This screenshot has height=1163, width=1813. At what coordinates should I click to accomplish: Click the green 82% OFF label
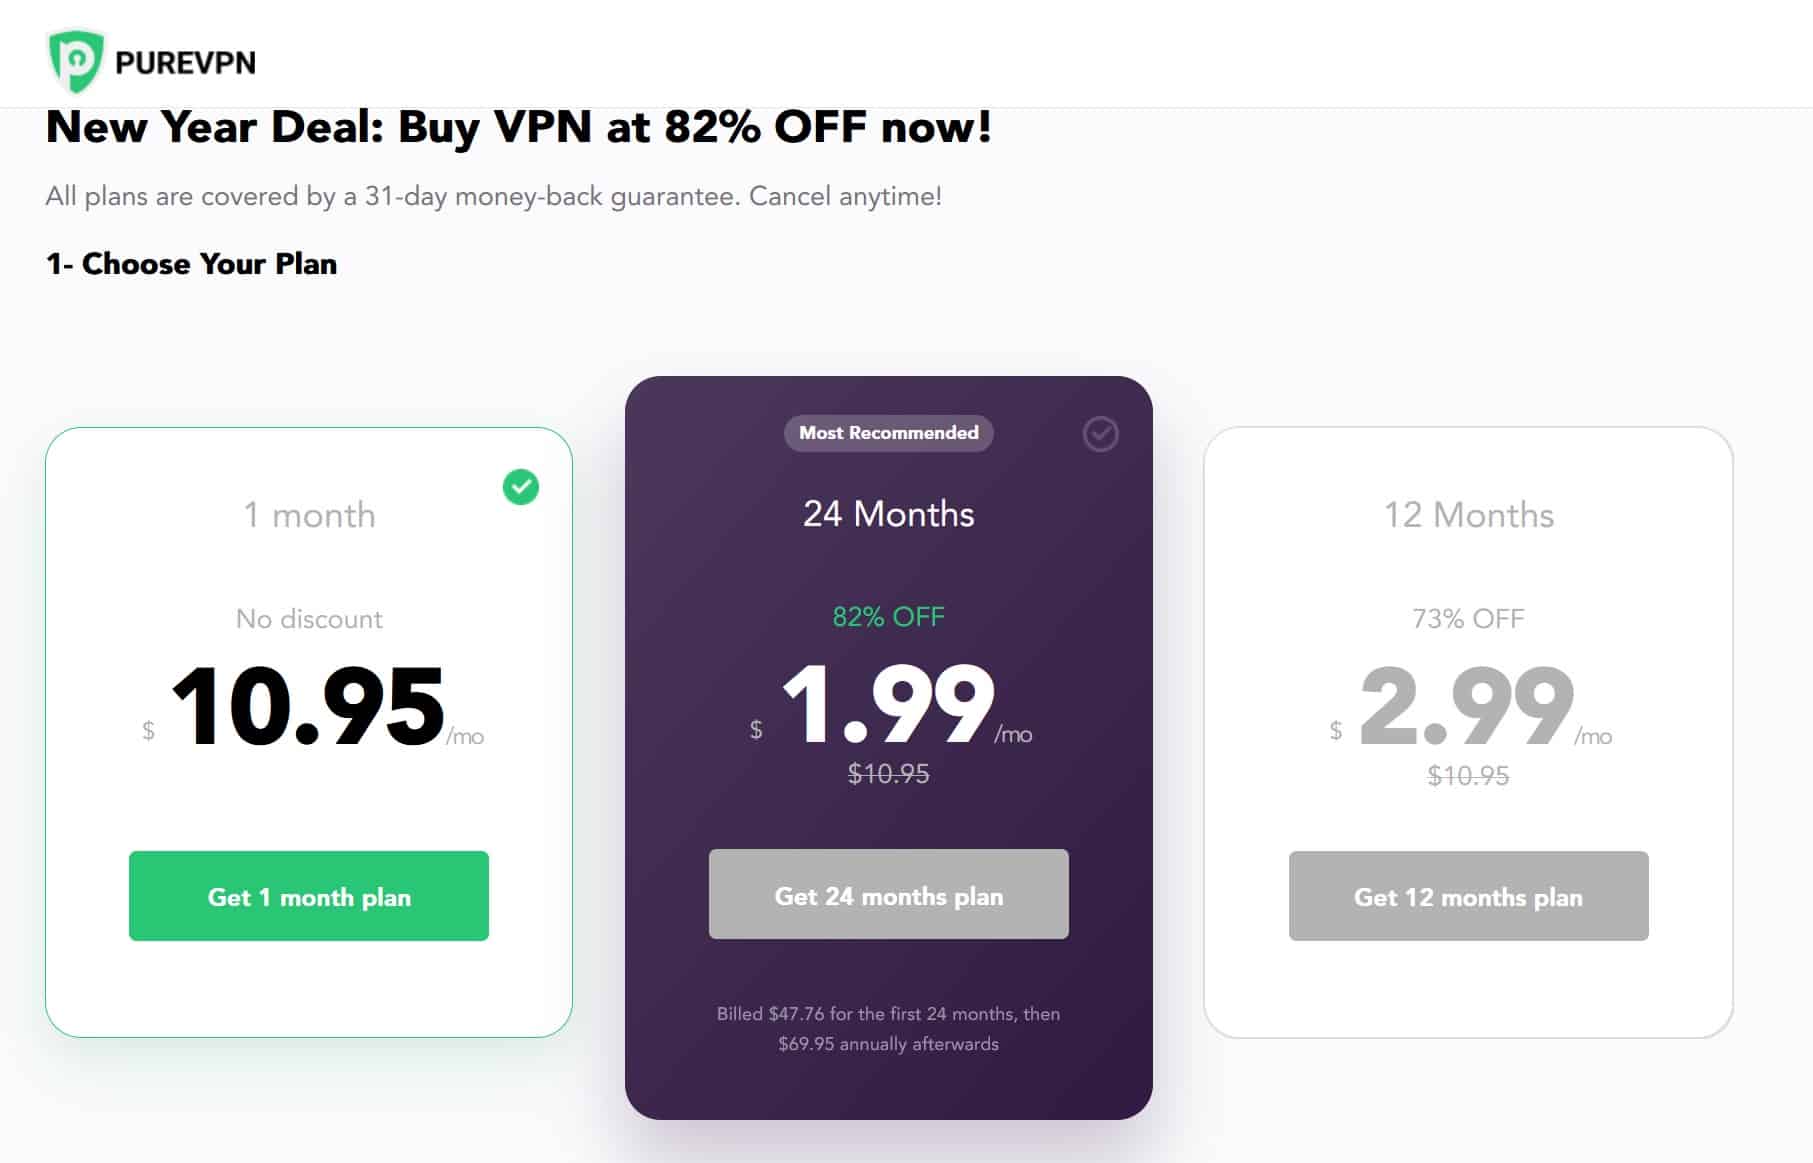(x=889, y=616)
